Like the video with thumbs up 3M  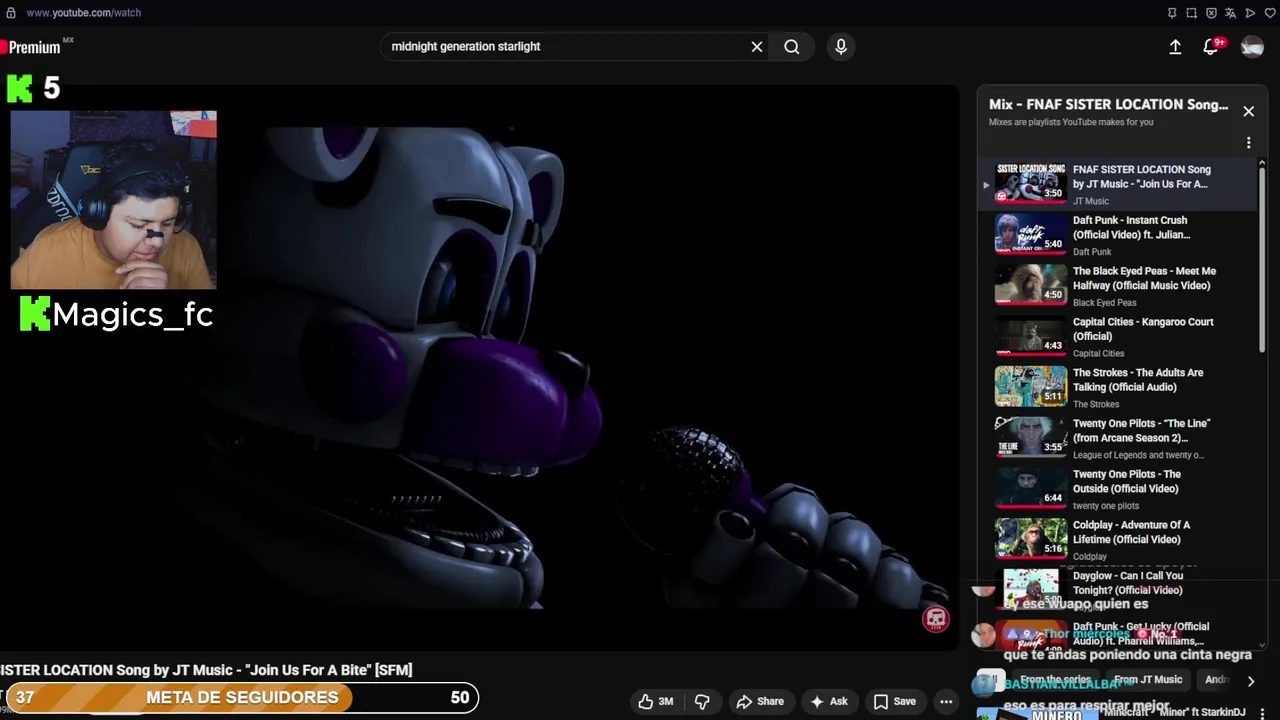coord(656,701)
